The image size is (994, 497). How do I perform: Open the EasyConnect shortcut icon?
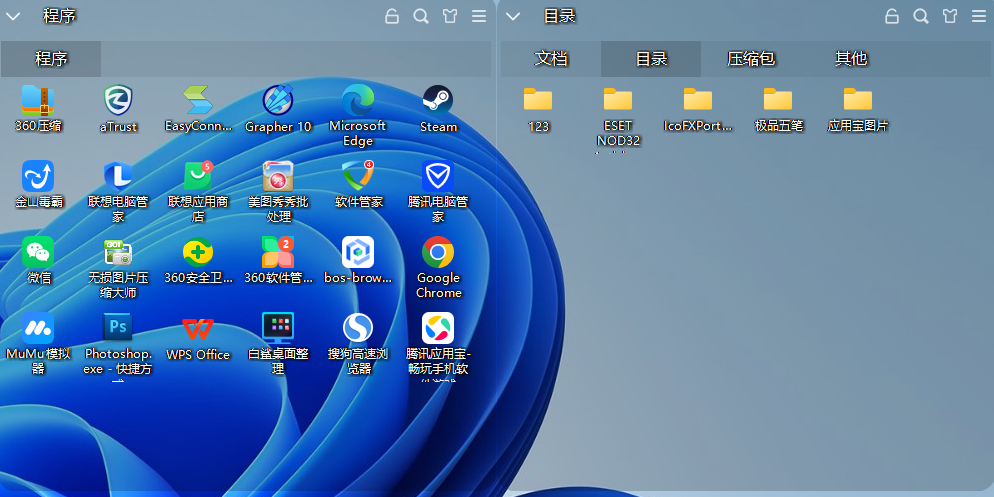198,100
